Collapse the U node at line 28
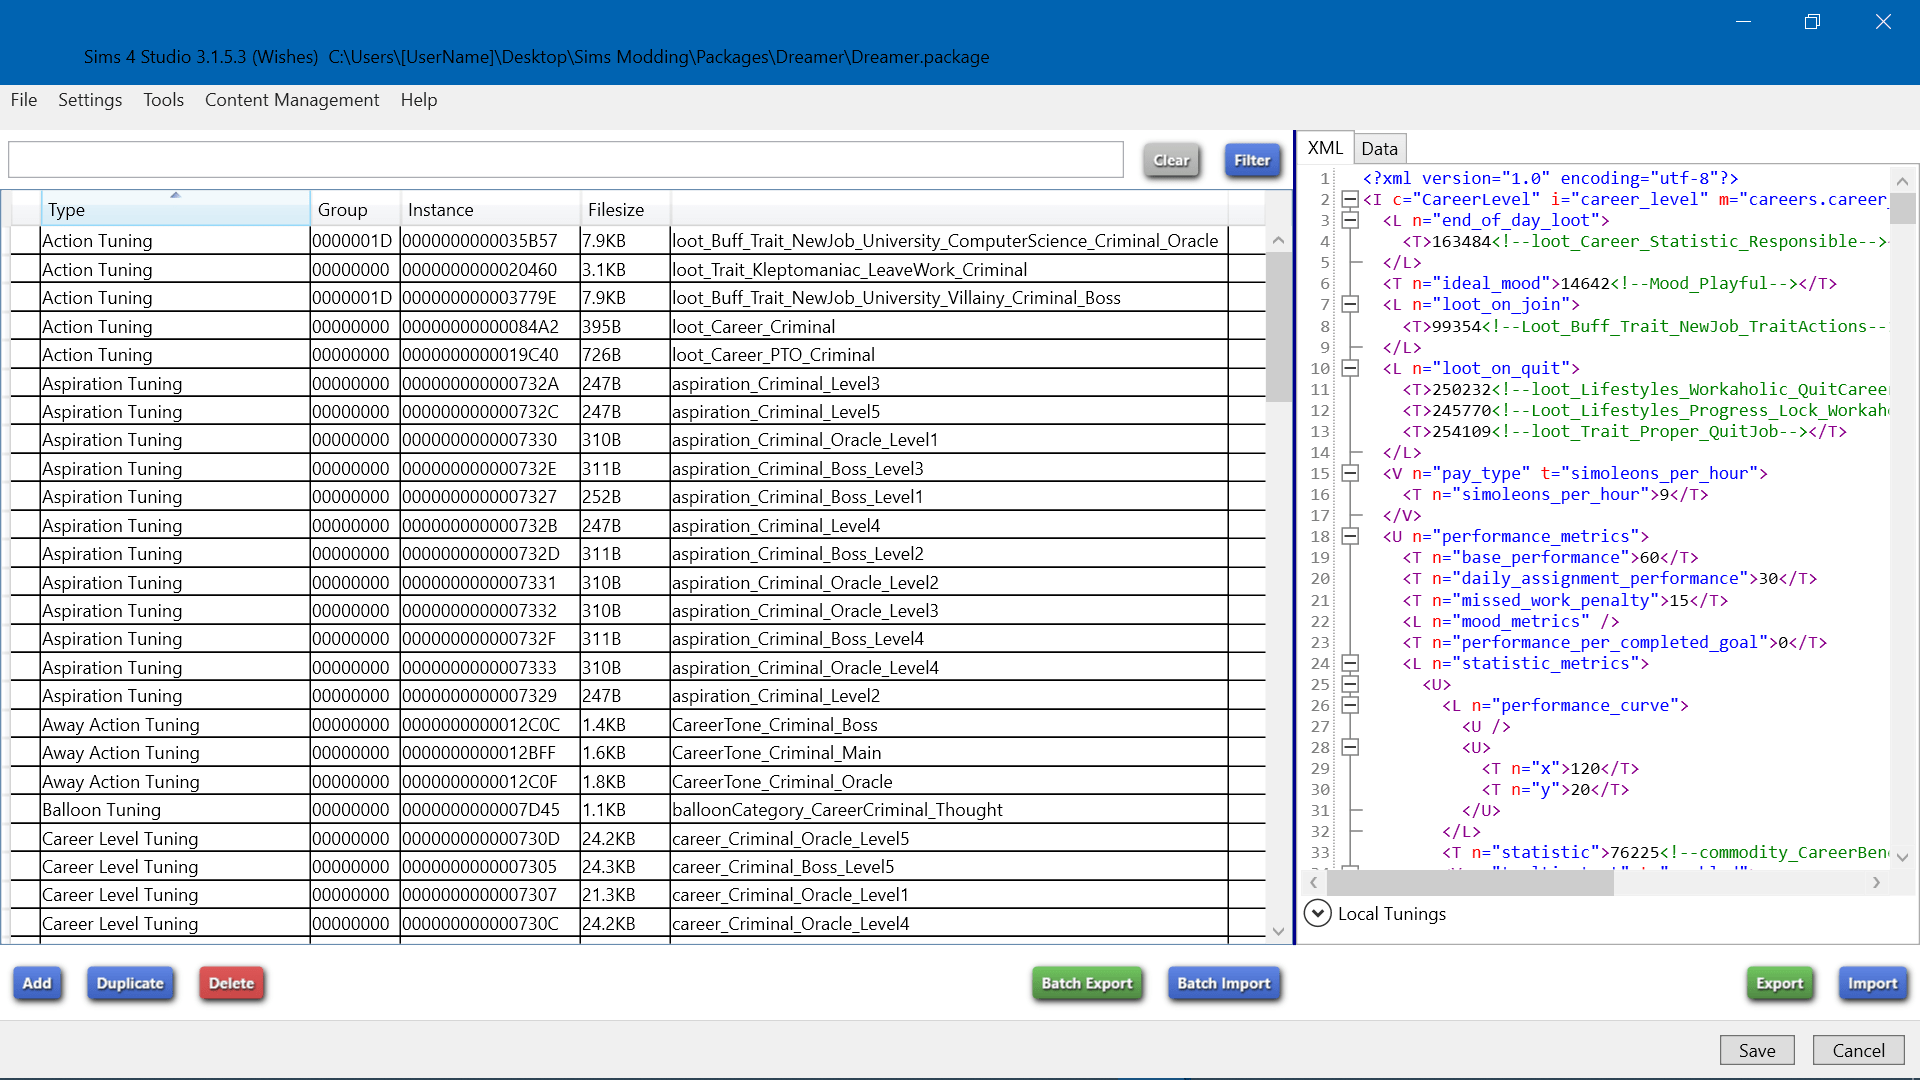This screenshot has width=1920, height=1080. tap(1350, 747)
